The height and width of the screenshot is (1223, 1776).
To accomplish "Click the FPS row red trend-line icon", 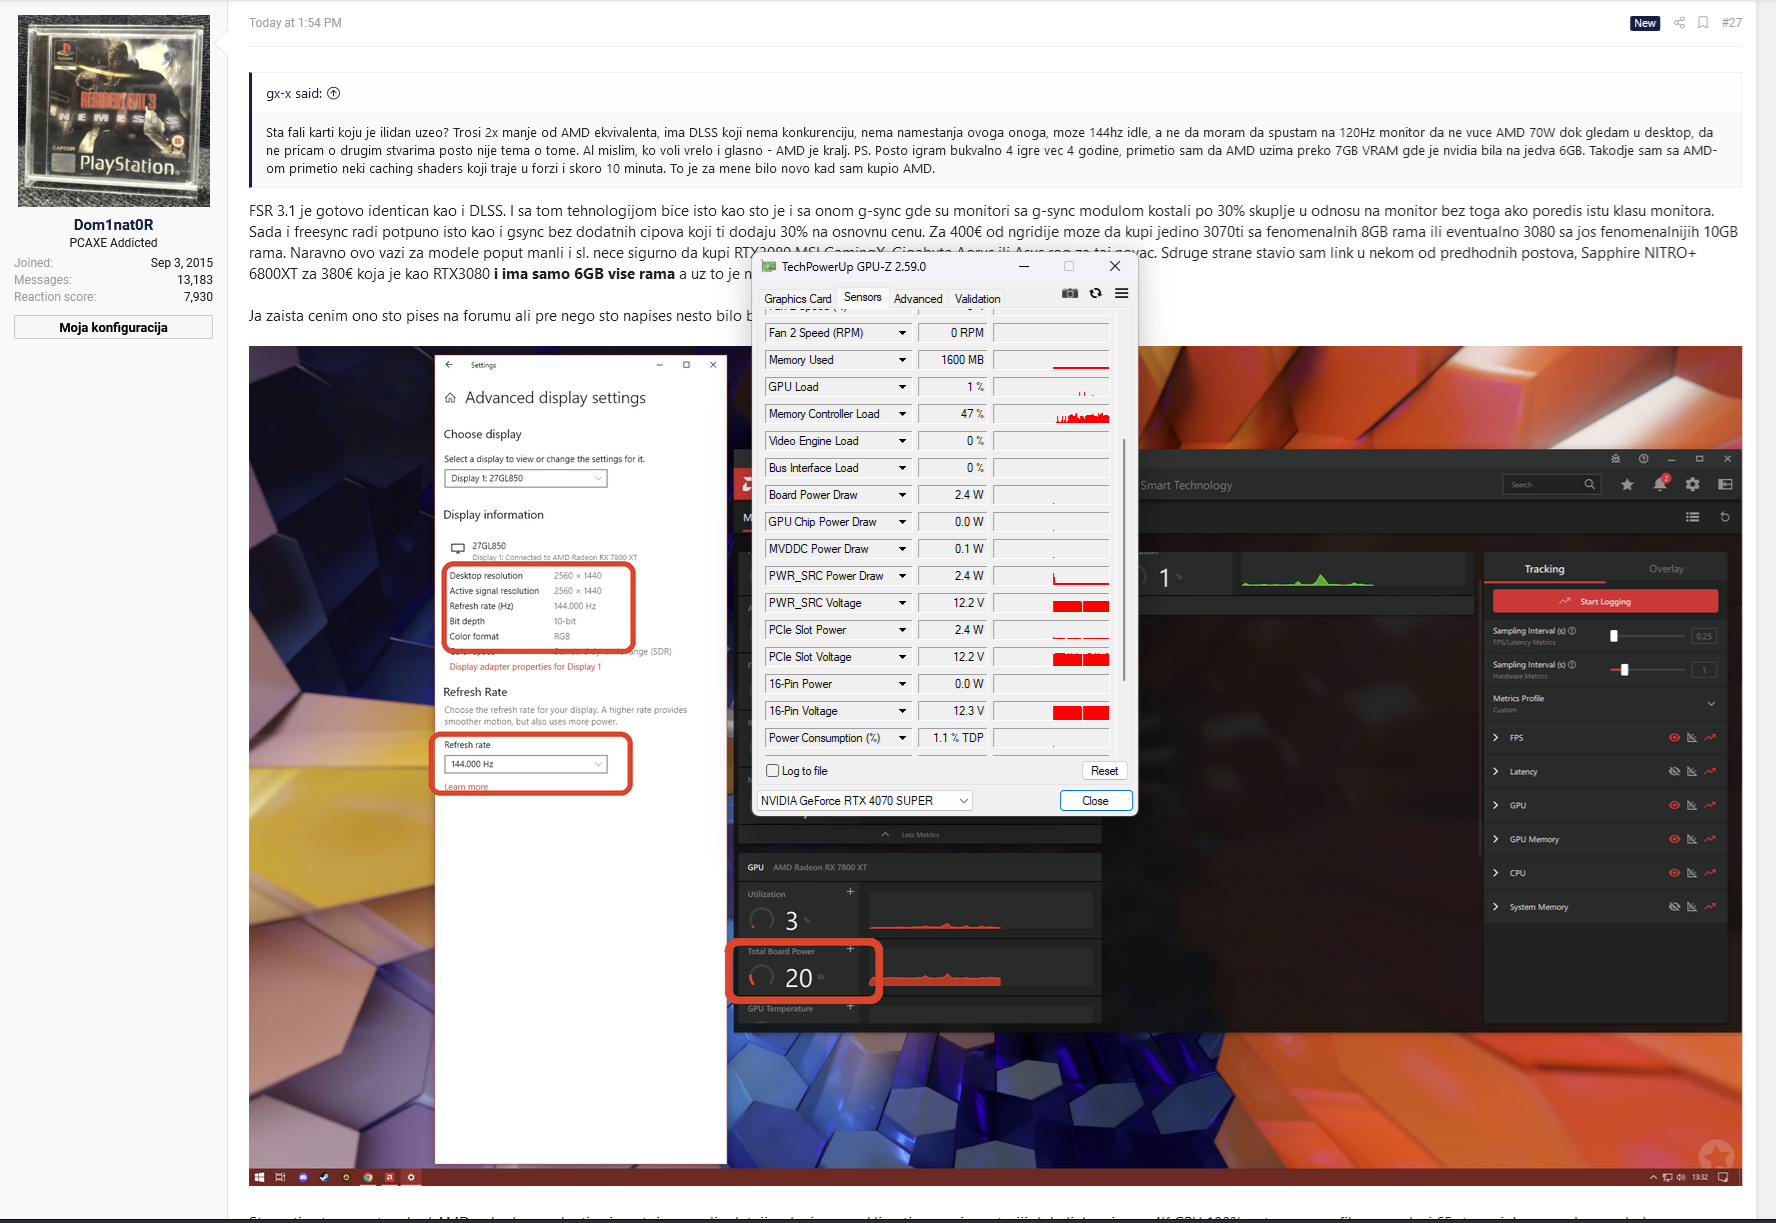I will [x=1711, y=738].
